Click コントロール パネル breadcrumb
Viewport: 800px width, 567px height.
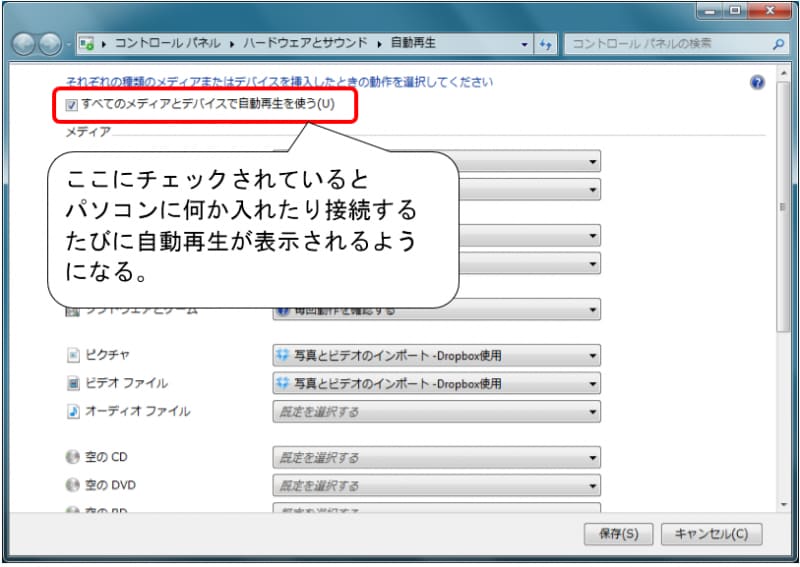[167, 43]
